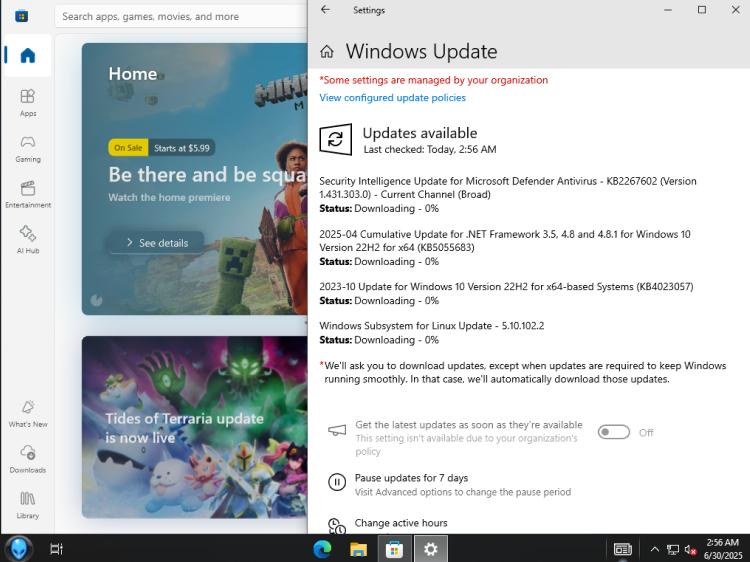The image size is (750, 562).
Task: Click the network tray icon
Action: [673, 550]
